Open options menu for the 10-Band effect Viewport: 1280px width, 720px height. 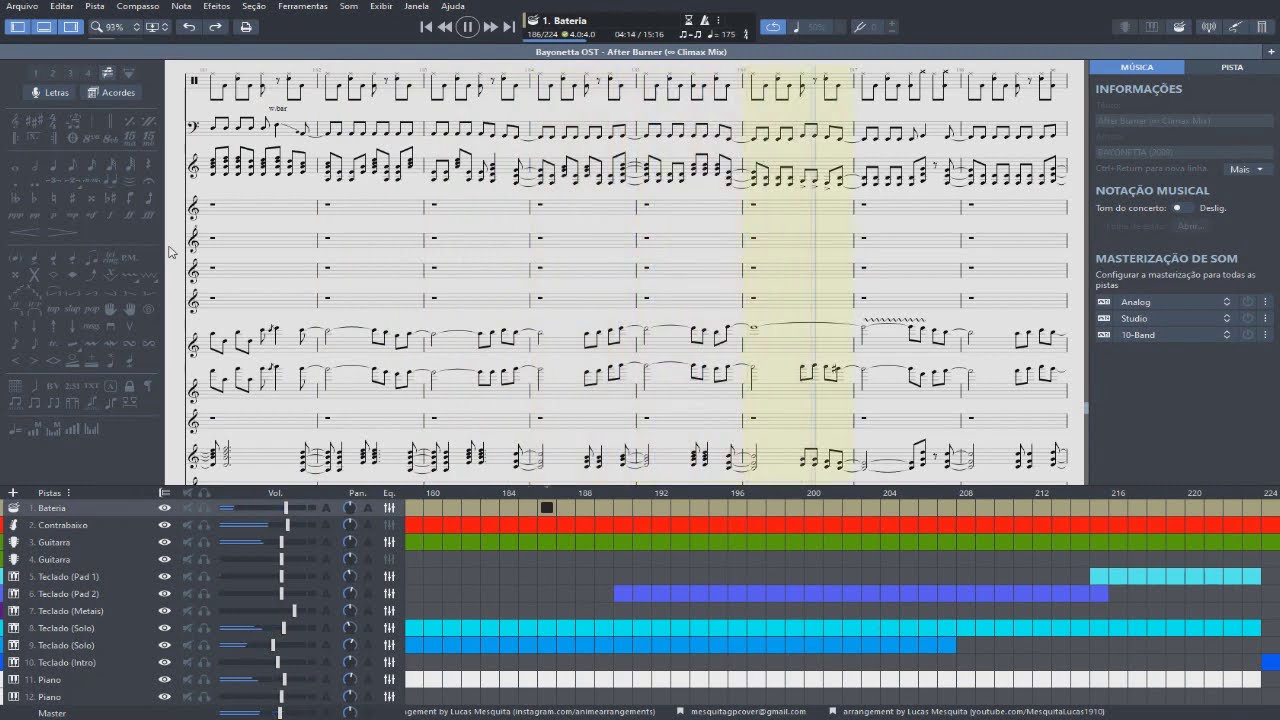pyautogui.click(x=1265, y=335)
